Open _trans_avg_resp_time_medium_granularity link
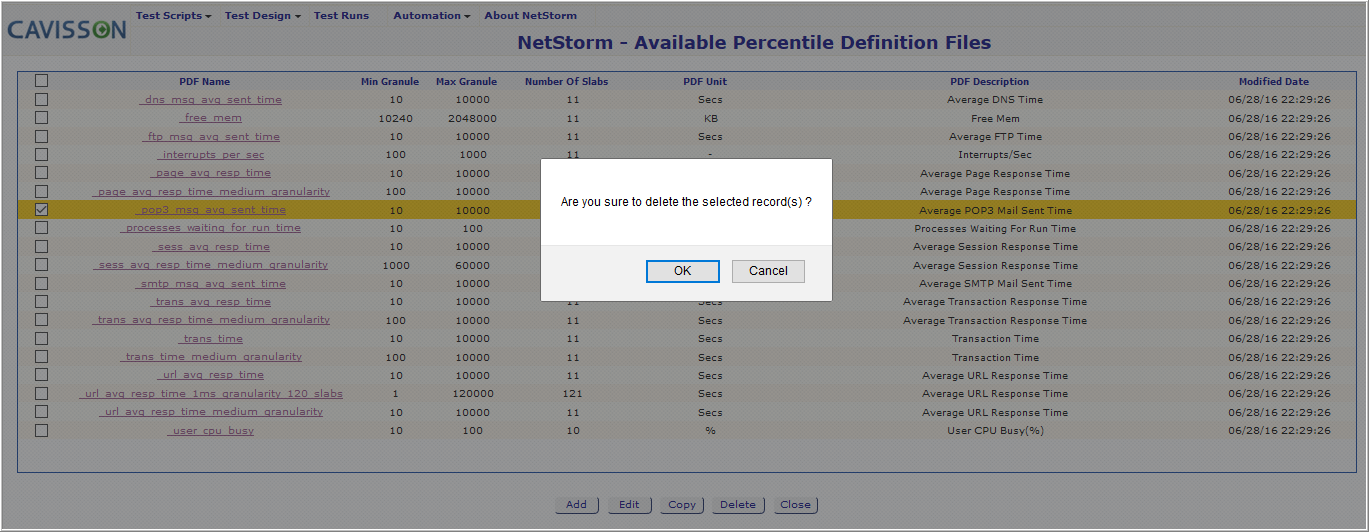1369x532 pixels. click(210, 320)
